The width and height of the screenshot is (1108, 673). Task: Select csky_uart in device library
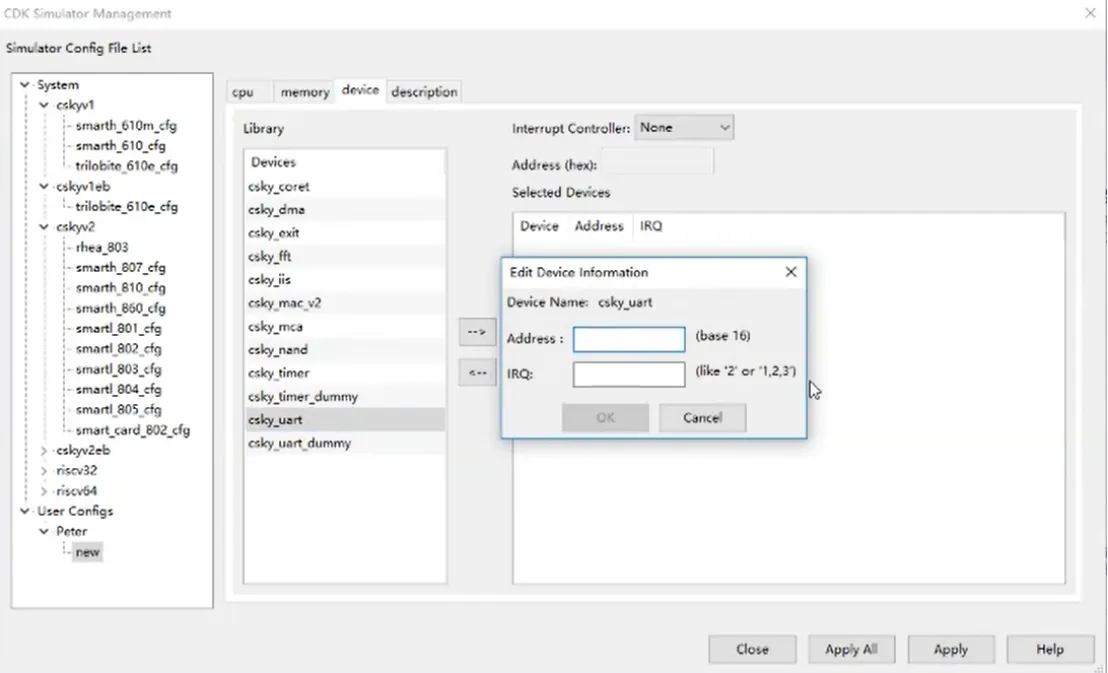point(345,420)
